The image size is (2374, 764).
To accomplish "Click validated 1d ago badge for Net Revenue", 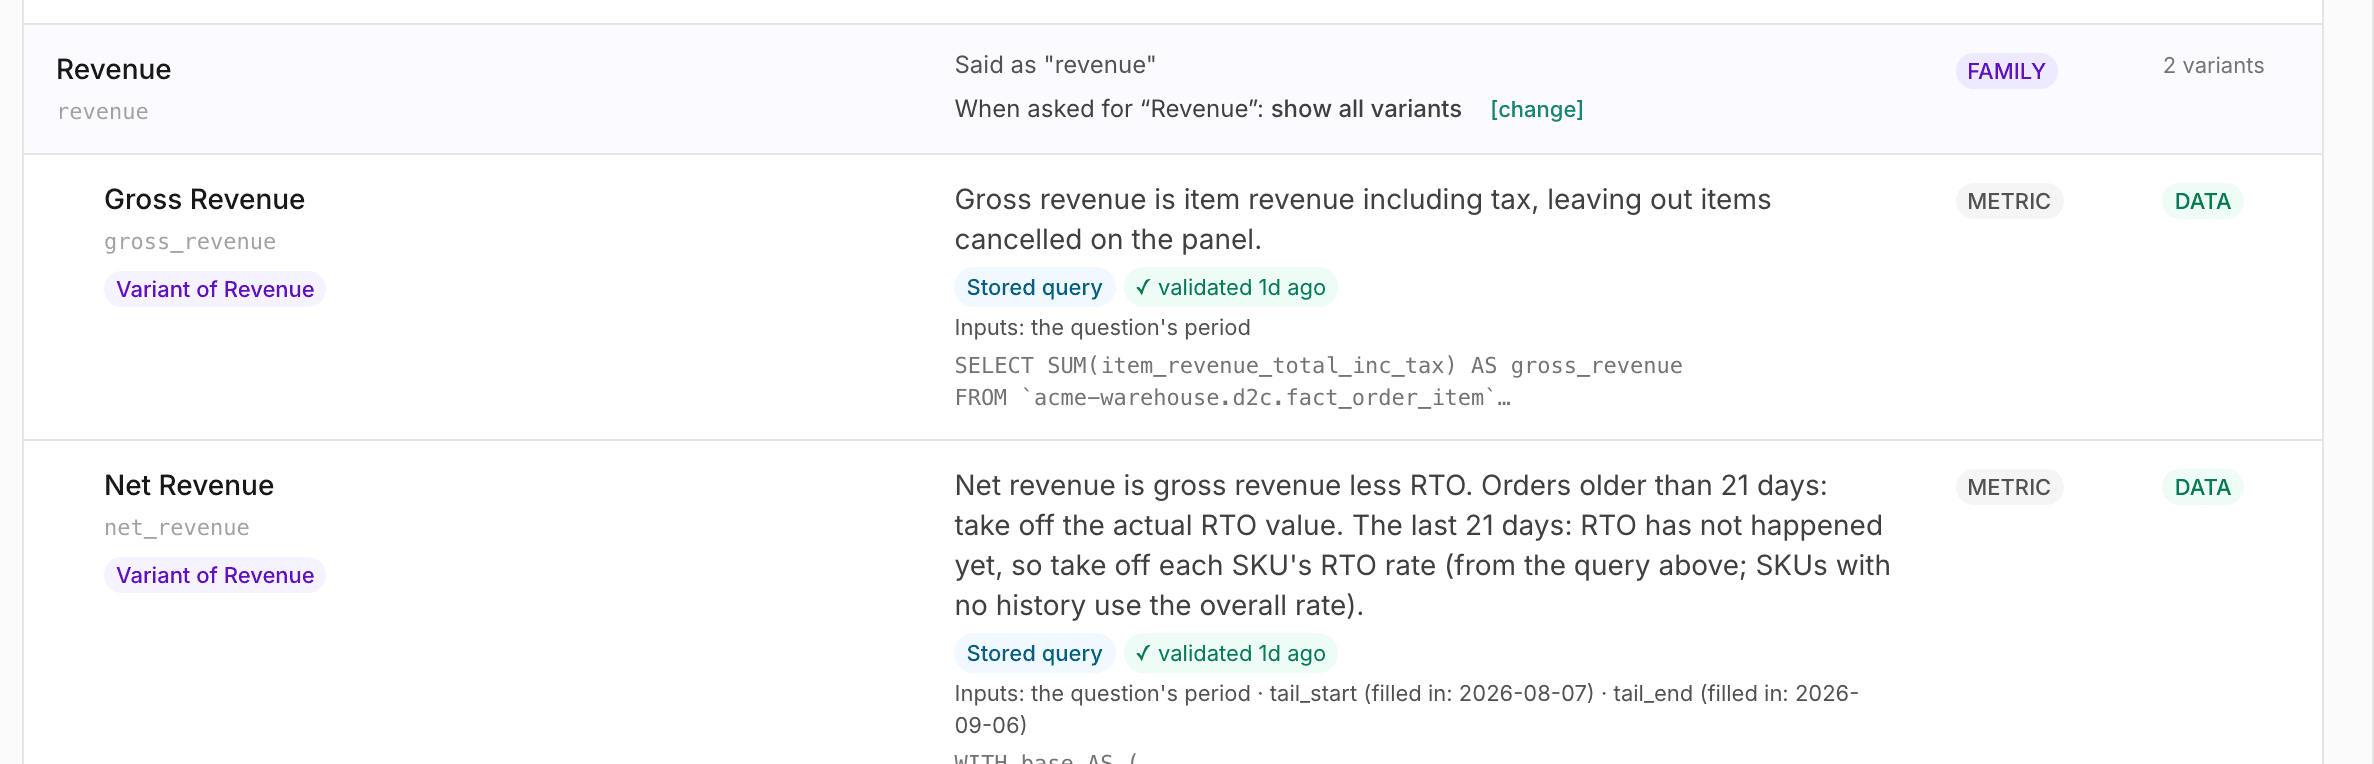I will 1230,653.
